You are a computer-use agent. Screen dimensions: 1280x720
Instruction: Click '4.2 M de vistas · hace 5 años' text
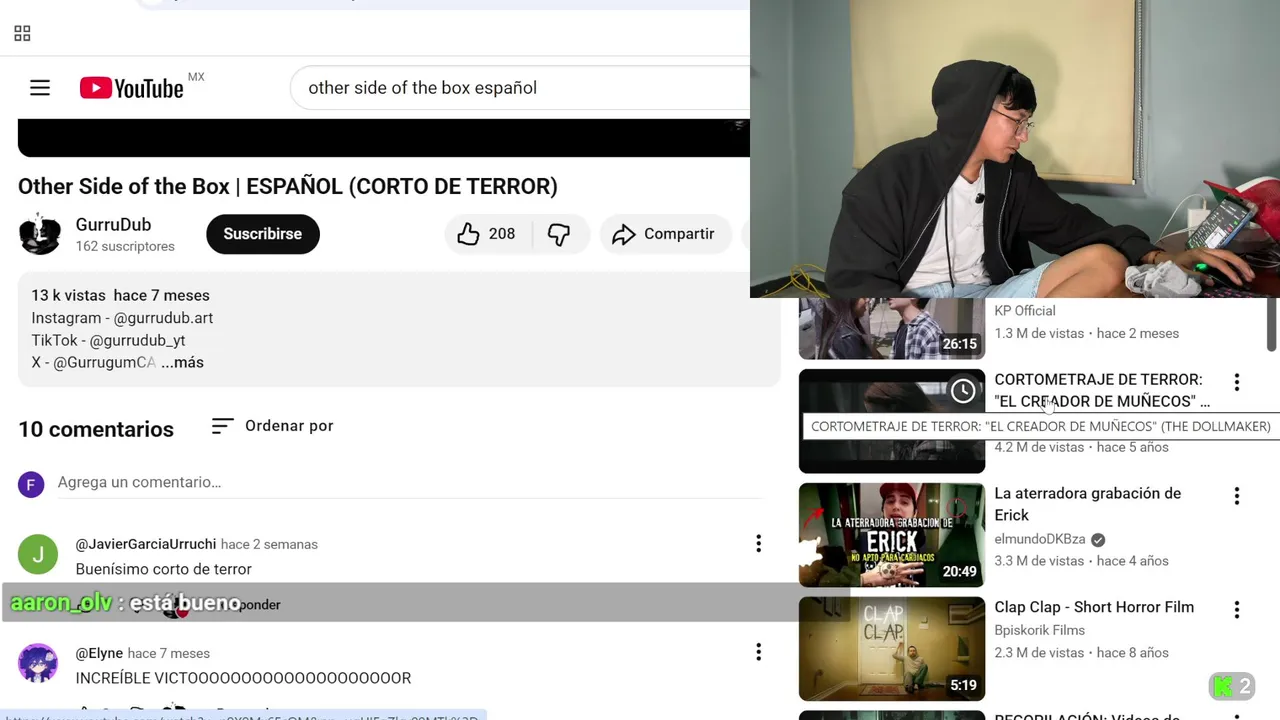click(1081, 447)
